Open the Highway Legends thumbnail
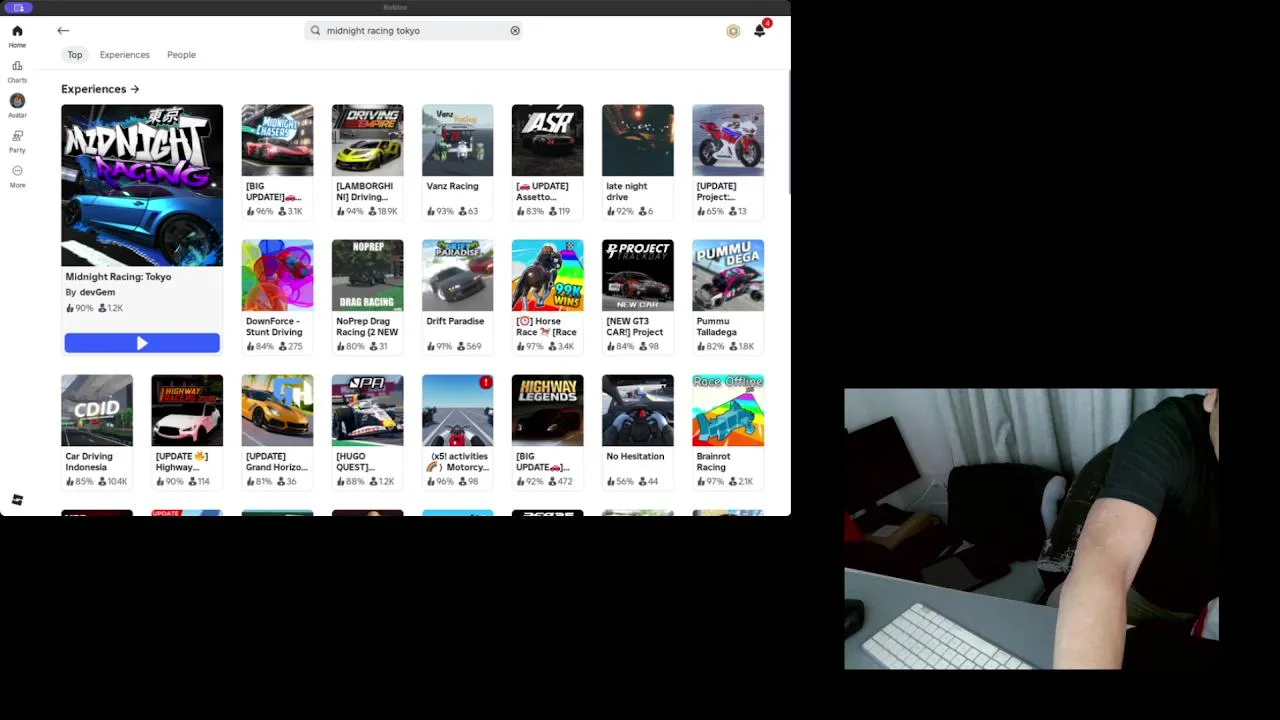Viewport: 1280px width, 720px height. coord(547,410)
